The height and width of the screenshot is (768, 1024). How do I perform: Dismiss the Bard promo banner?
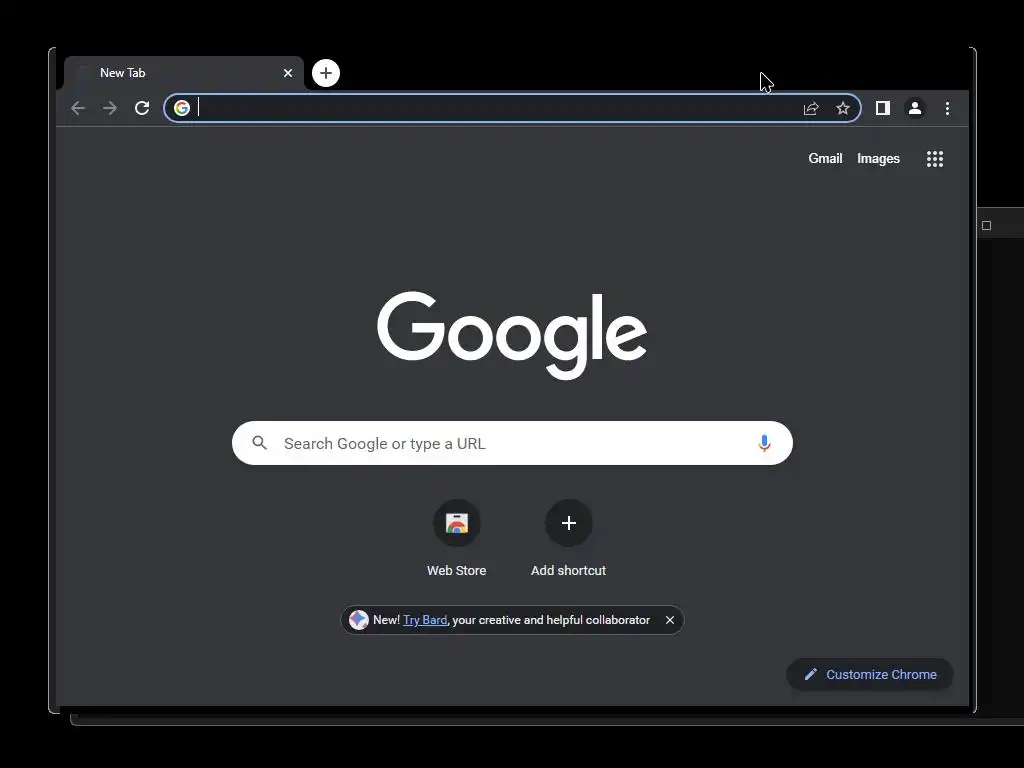669,620
